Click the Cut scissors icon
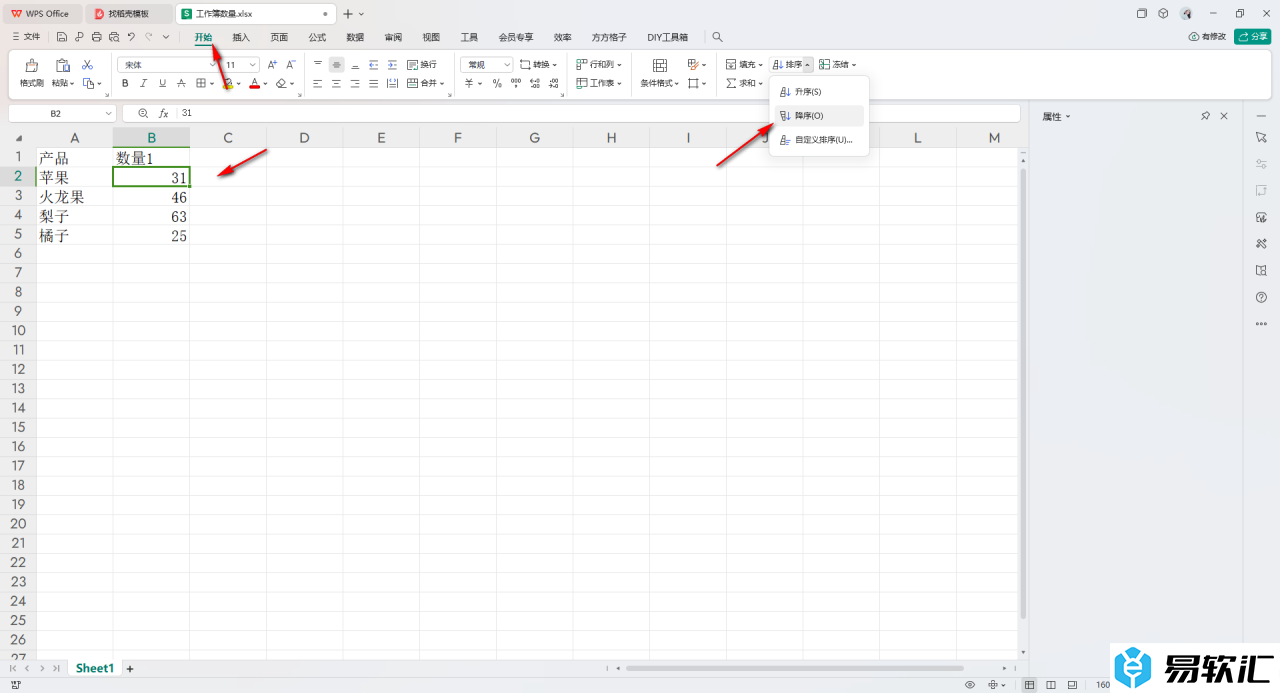 tap(87, 65)
